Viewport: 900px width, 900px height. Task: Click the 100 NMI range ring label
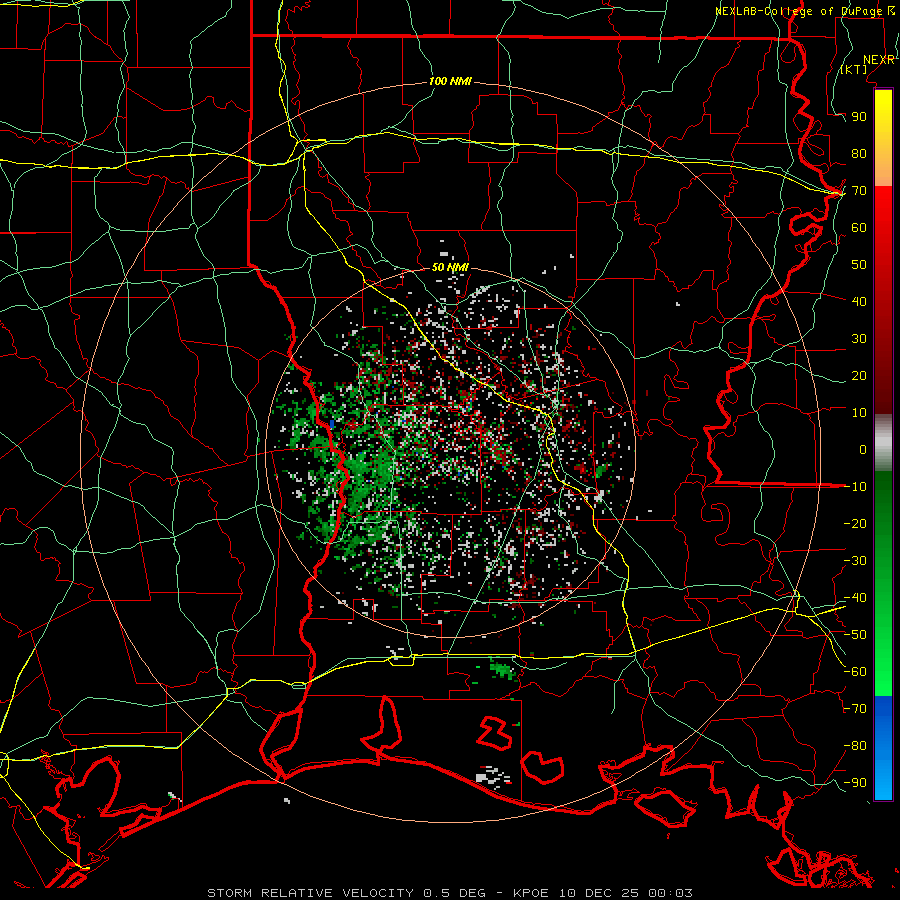[450, 82]
